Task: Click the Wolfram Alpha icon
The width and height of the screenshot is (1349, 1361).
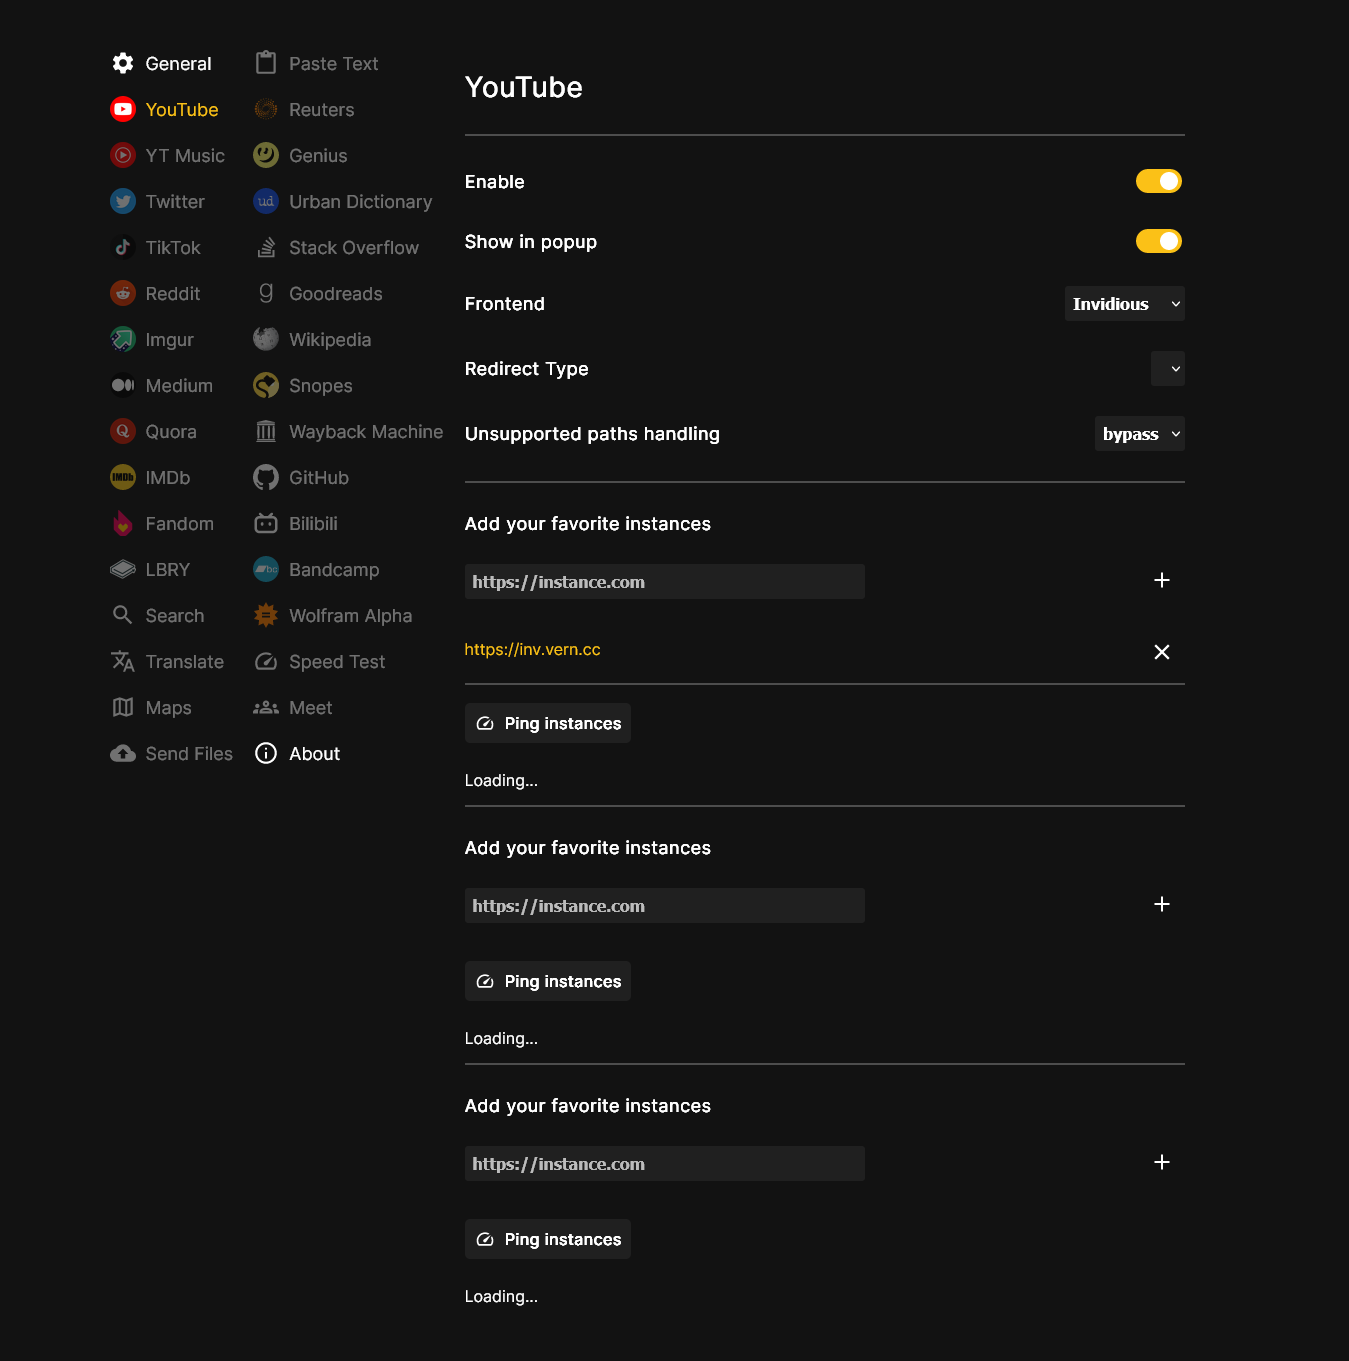Action: tap(266, 615)
